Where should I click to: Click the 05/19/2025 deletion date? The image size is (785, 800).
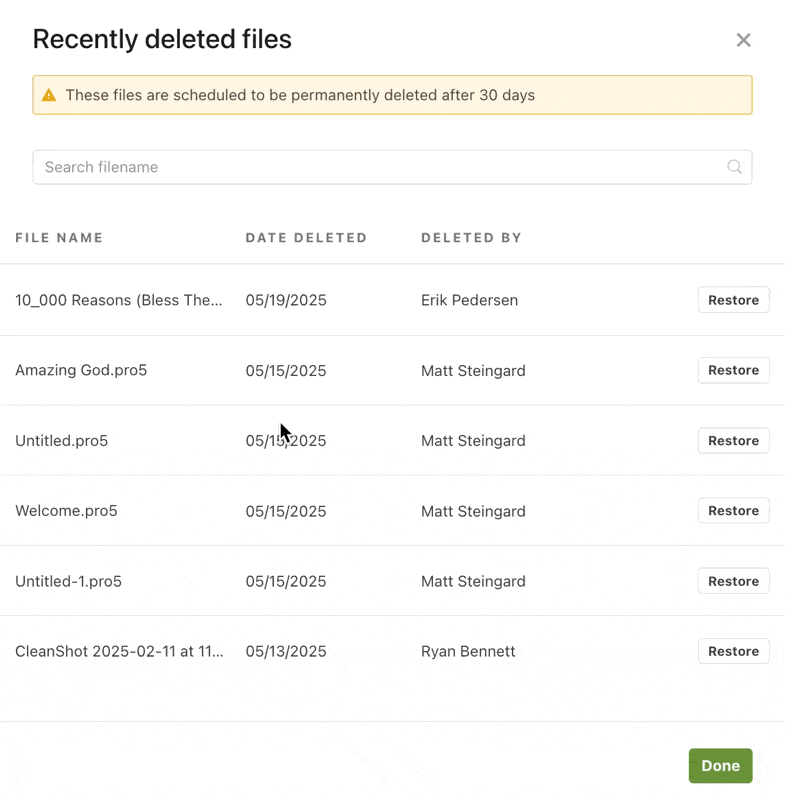pyautogui.click(x=286, y=301)
